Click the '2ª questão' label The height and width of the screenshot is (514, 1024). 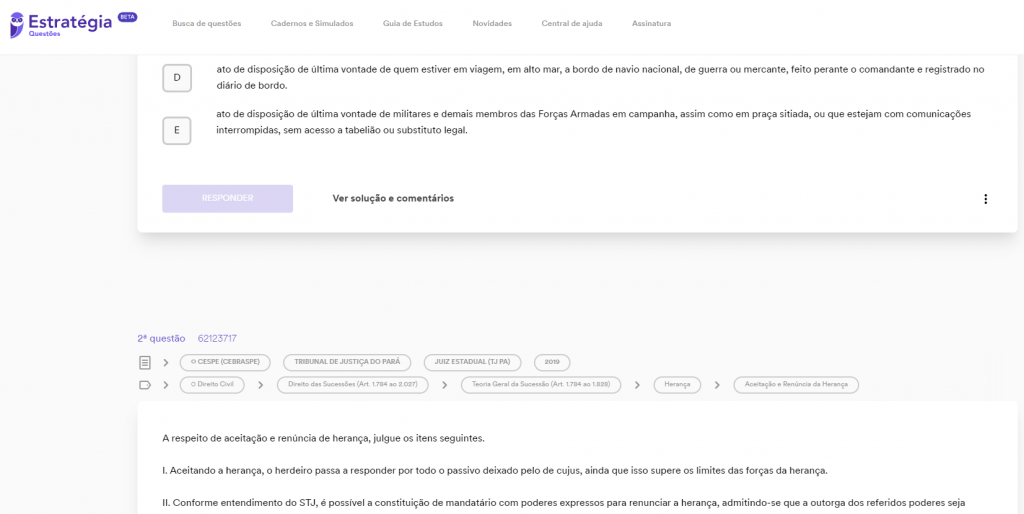161,338
